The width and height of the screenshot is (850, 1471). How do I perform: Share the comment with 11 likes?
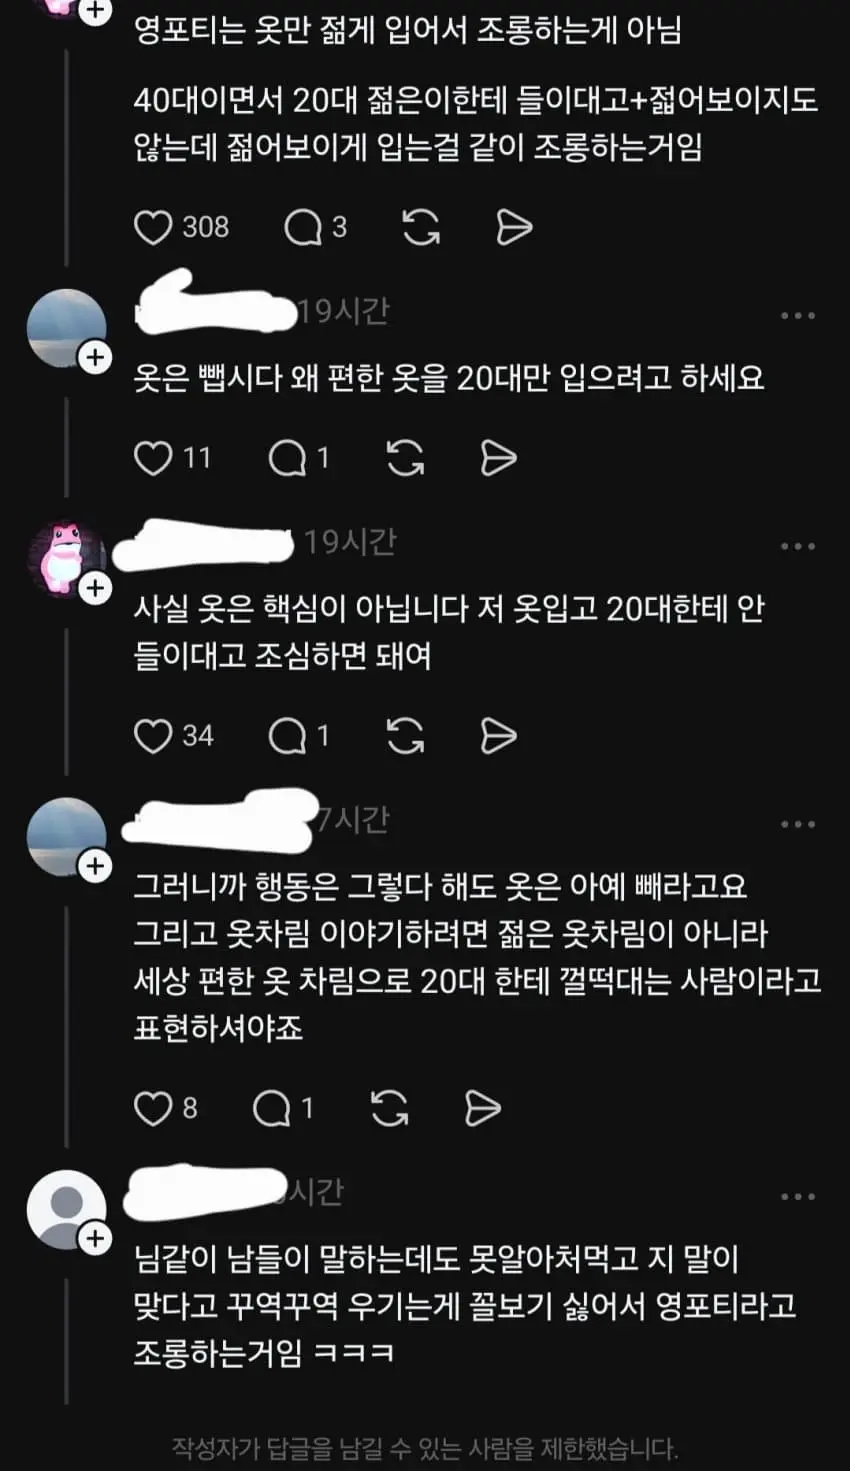point(498,459)
